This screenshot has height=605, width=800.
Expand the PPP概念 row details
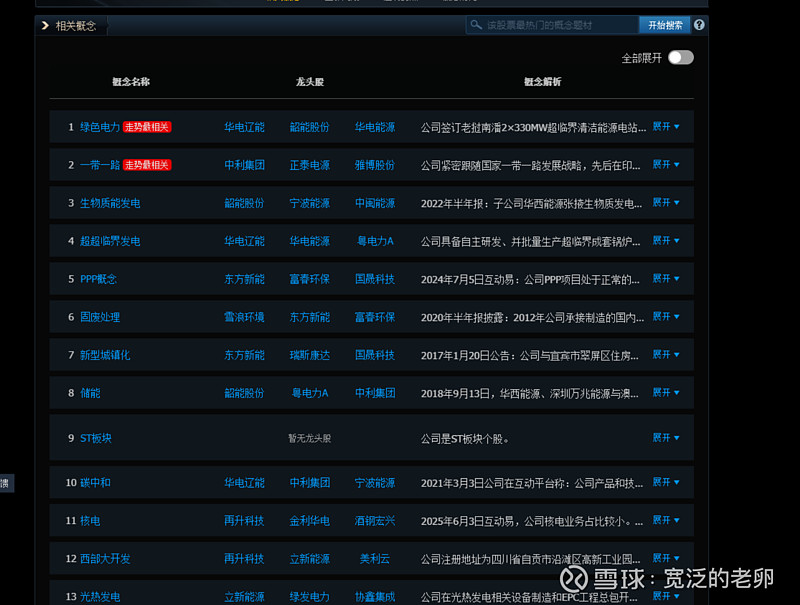coord(666,279)
